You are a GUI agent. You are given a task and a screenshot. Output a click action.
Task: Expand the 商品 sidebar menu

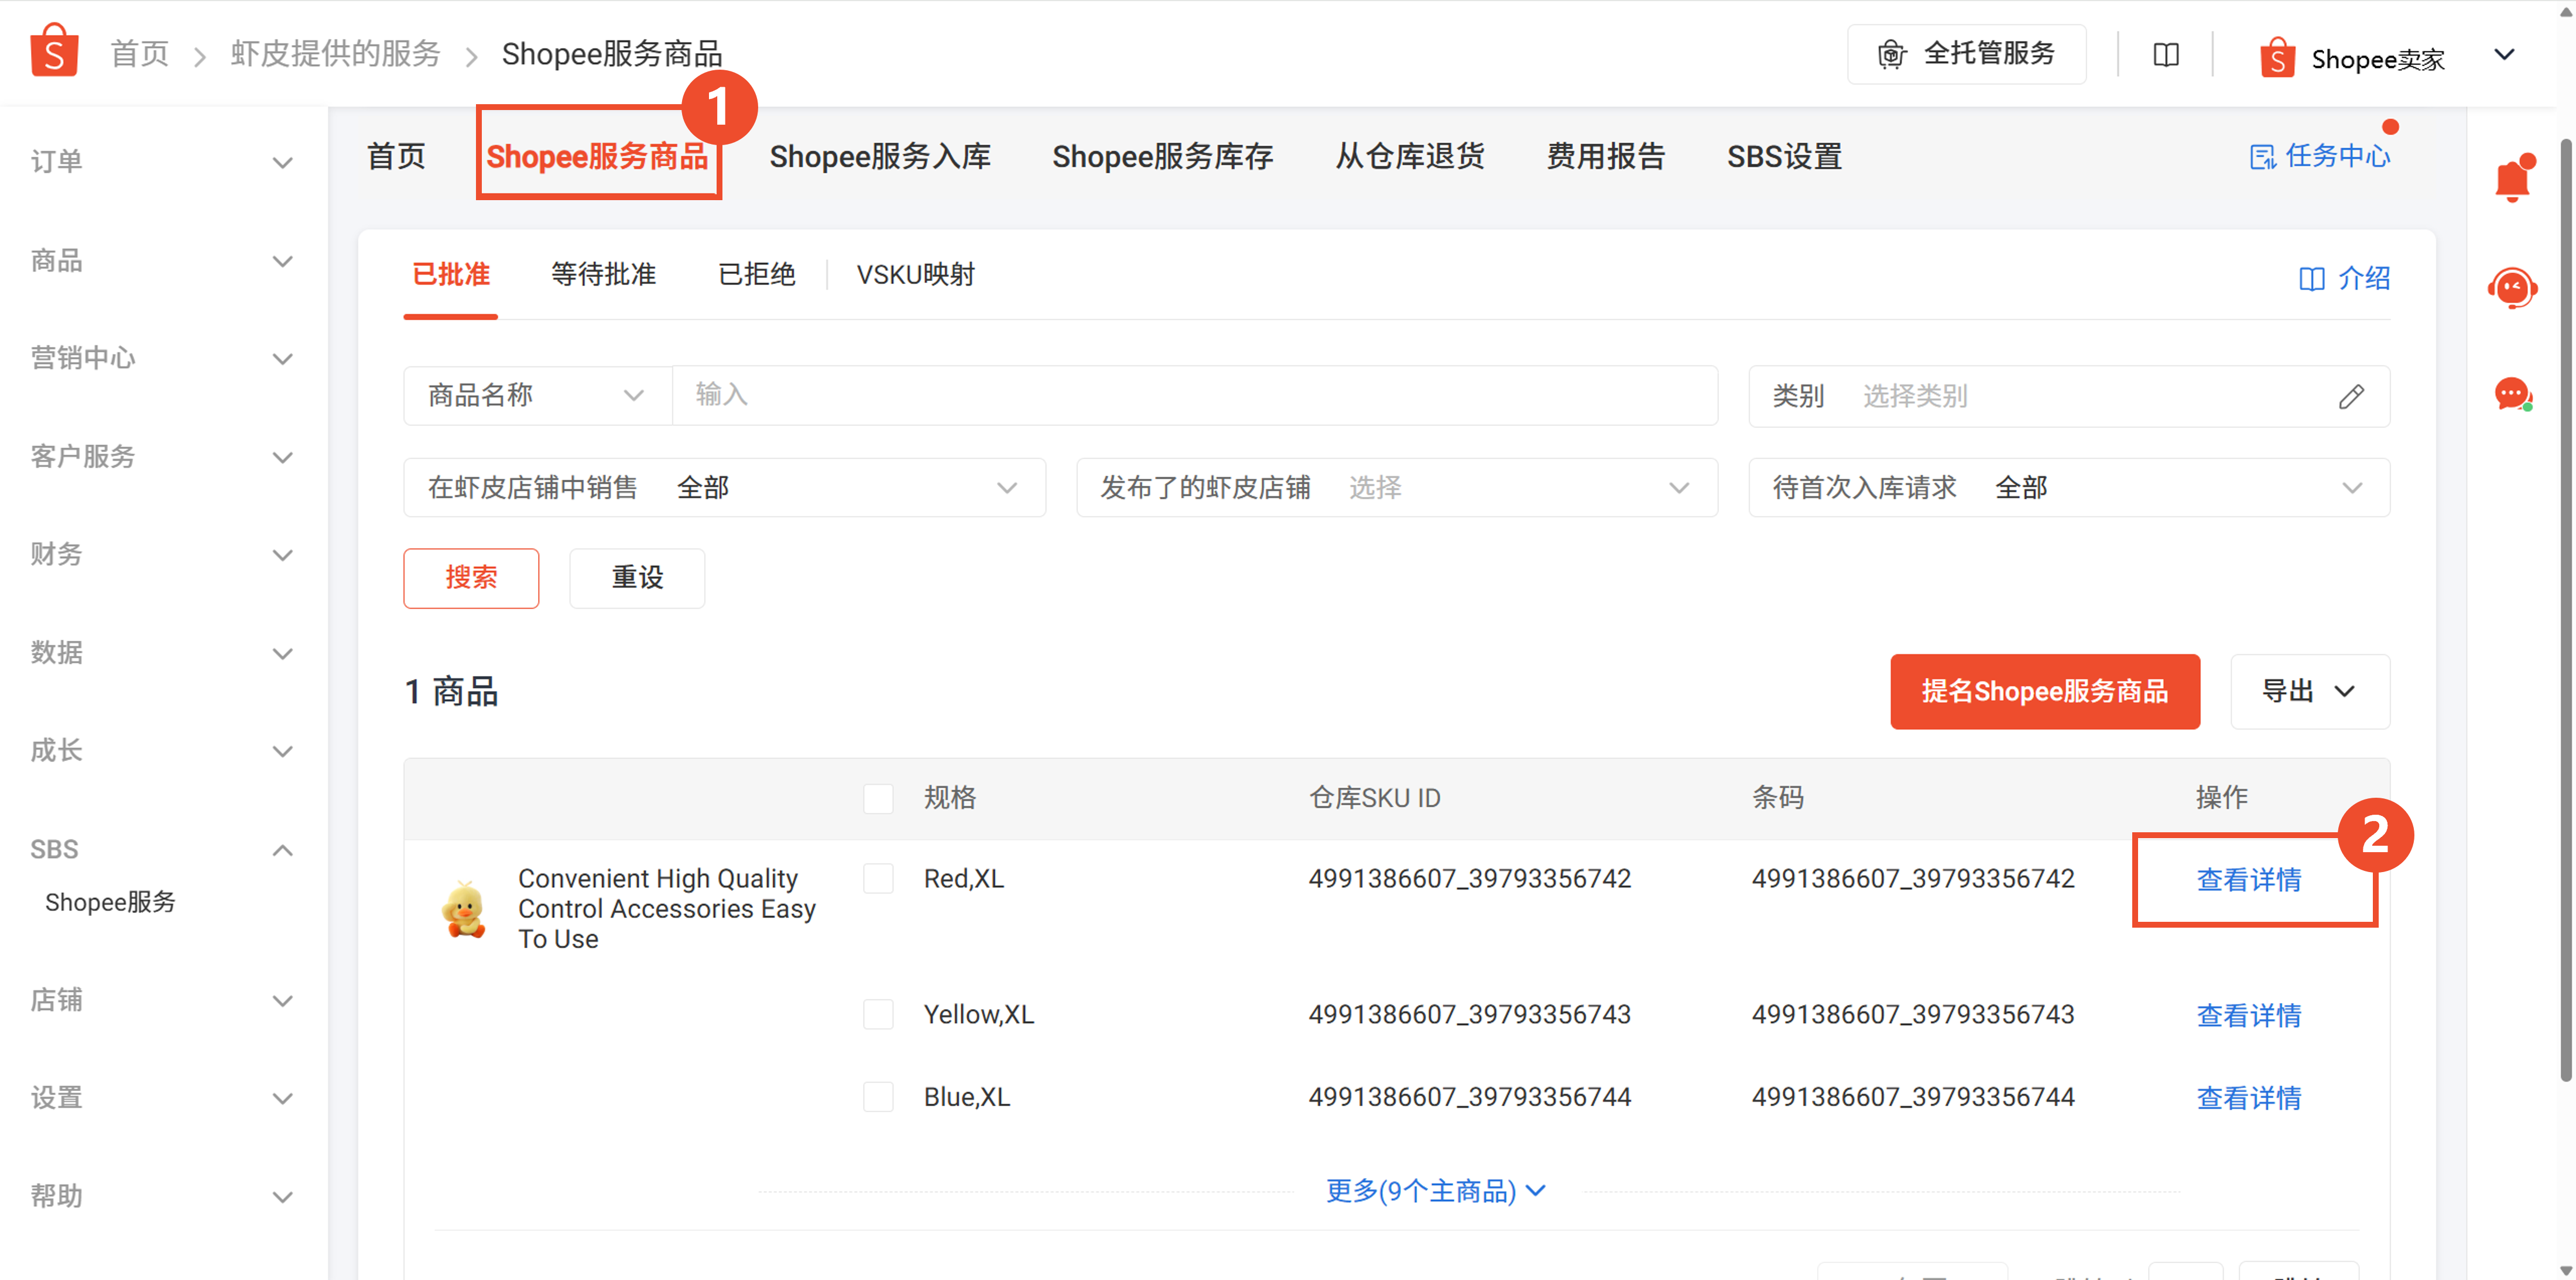[x=163, y=261]
